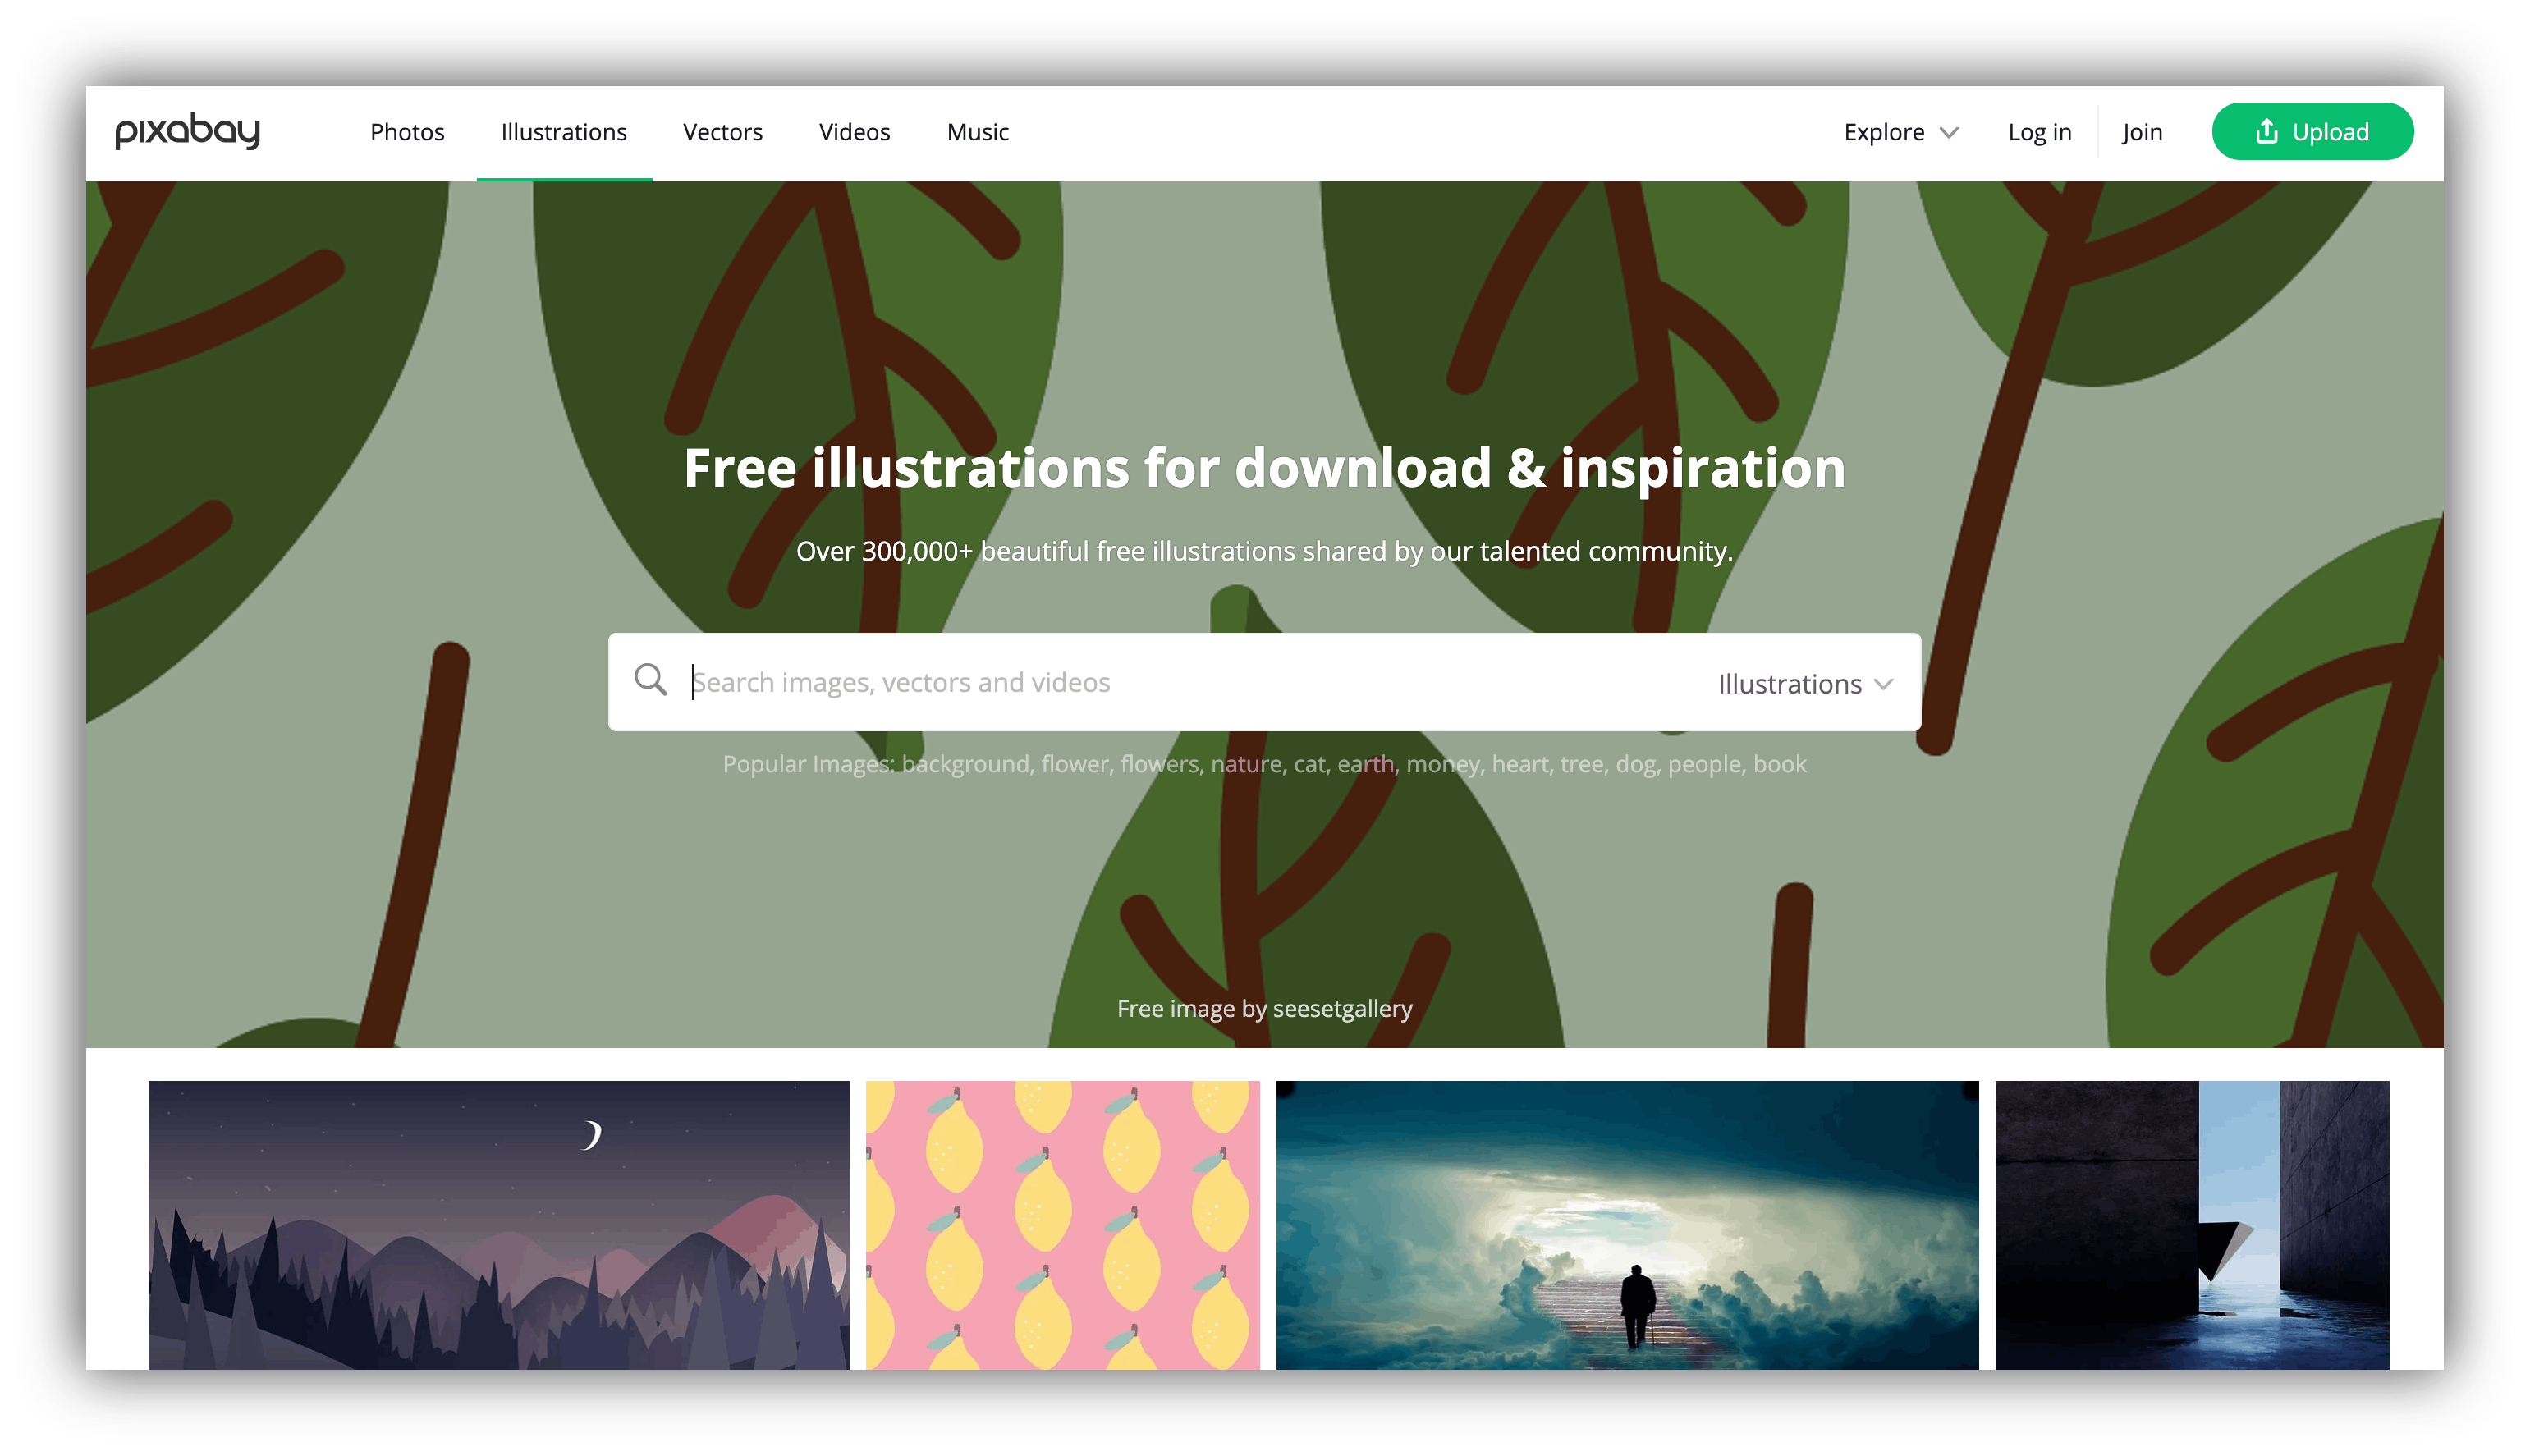The height and width of the screenshot is (1456, 2530).
Task: Click the Illustrations dropdown arrow in search
Action: click(x=1887, y=681)
